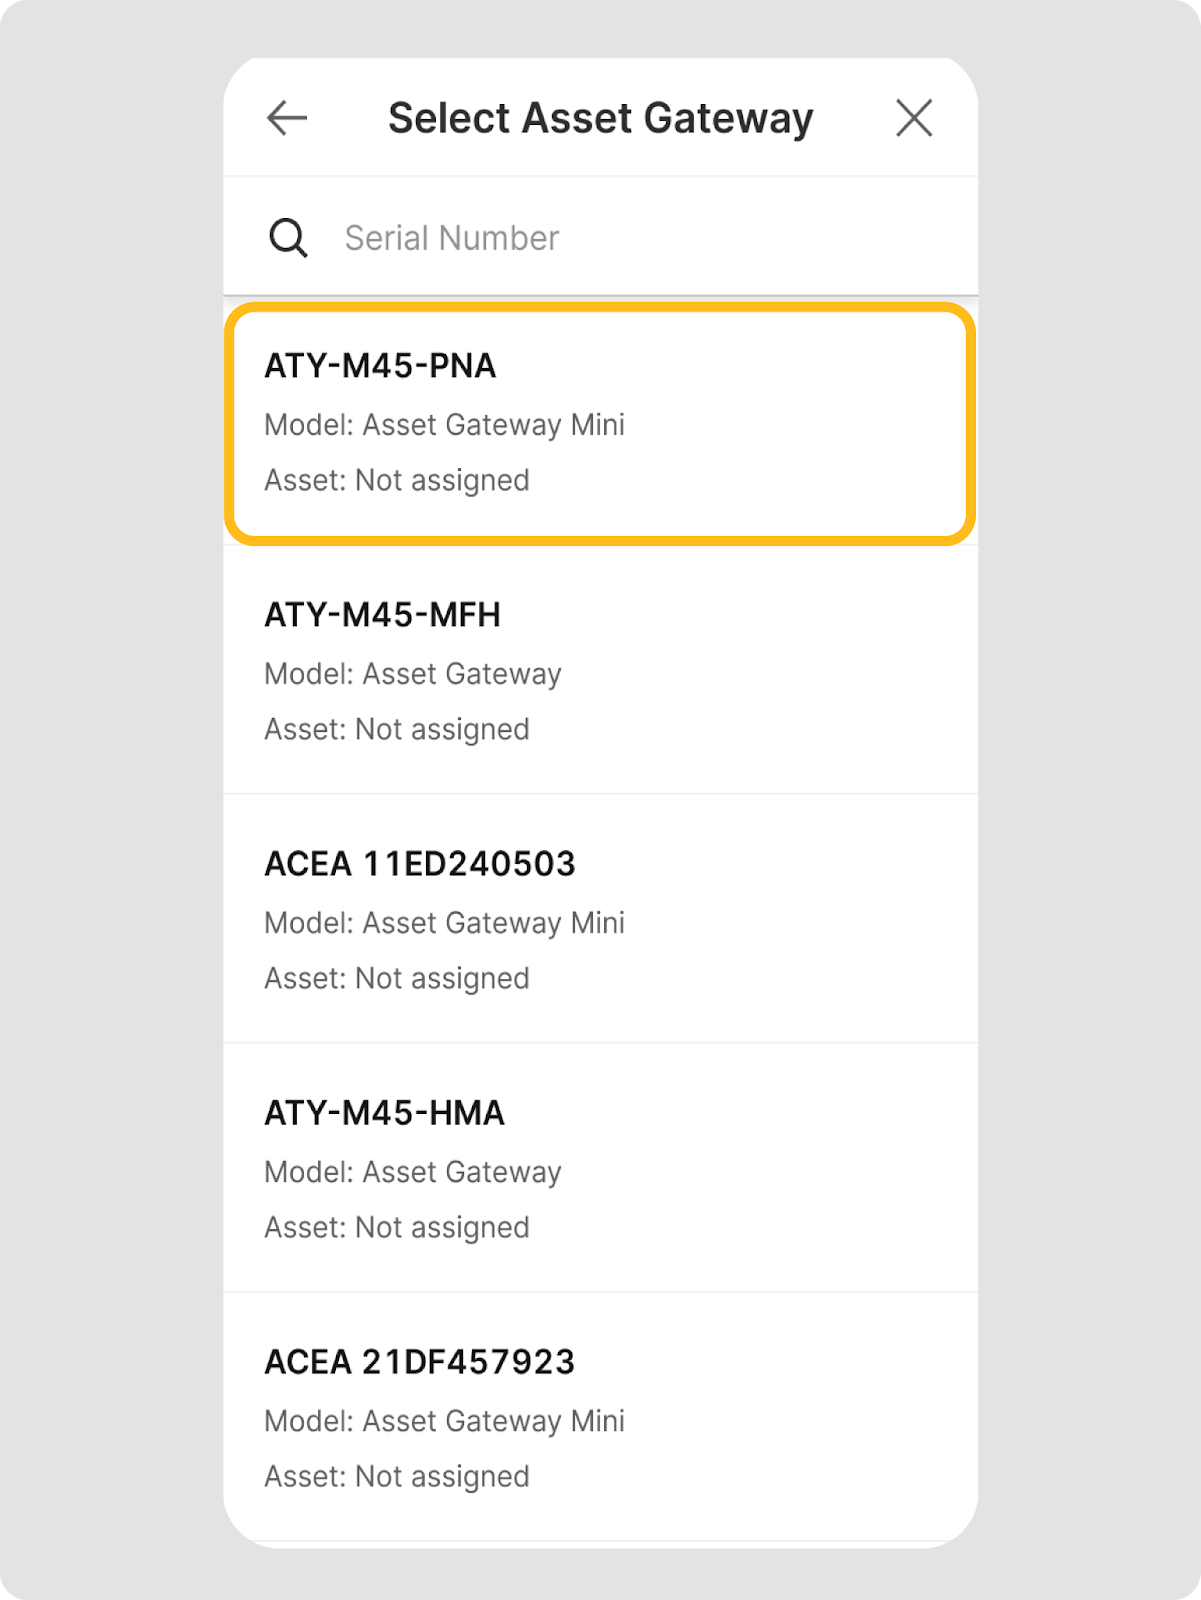Click the asset status under ATY-M45-HMA
The image size is (1201, 1600).
397,1228
